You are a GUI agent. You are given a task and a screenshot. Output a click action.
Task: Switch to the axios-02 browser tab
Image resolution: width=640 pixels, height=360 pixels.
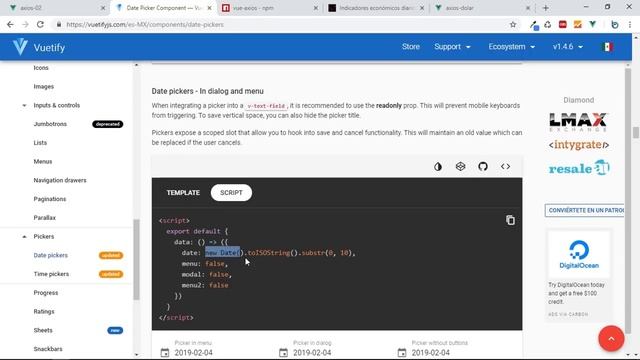pos(57,8)
